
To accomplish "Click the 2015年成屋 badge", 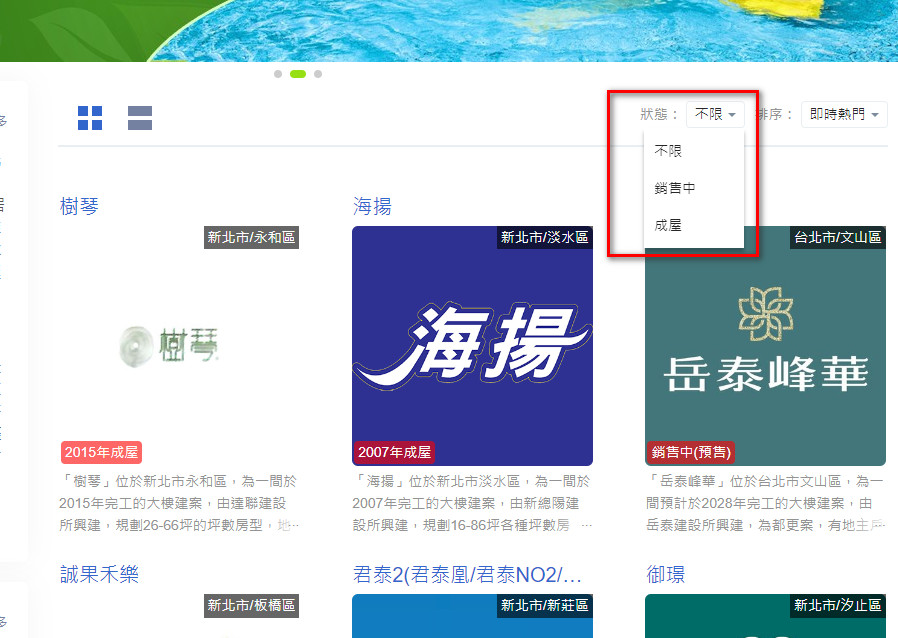I will click(x=101, y=452).
